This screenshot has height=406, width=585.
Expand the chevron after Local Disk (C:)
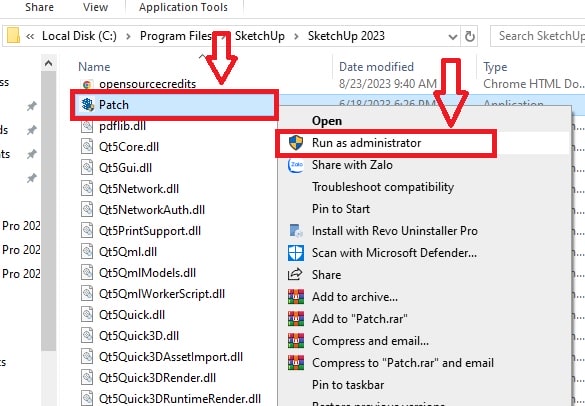click(x=128, y=37)
